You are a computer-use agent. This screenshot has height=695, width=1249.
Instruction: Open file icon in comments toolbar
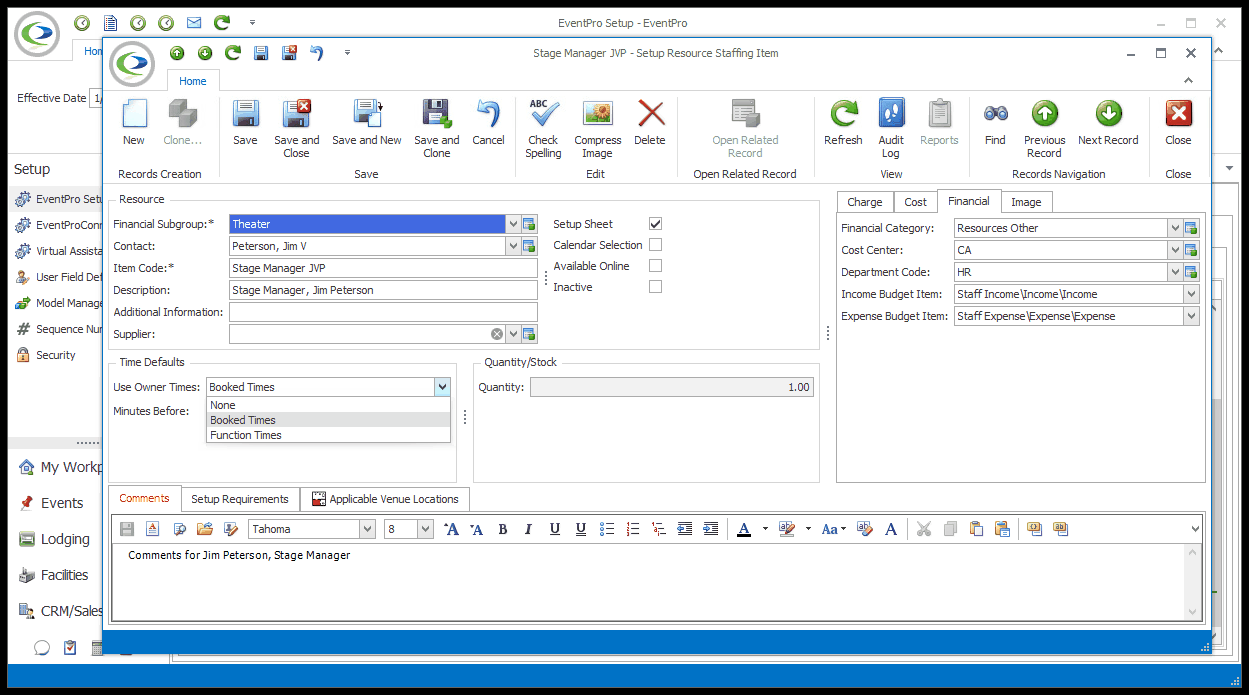pos(205,529)
